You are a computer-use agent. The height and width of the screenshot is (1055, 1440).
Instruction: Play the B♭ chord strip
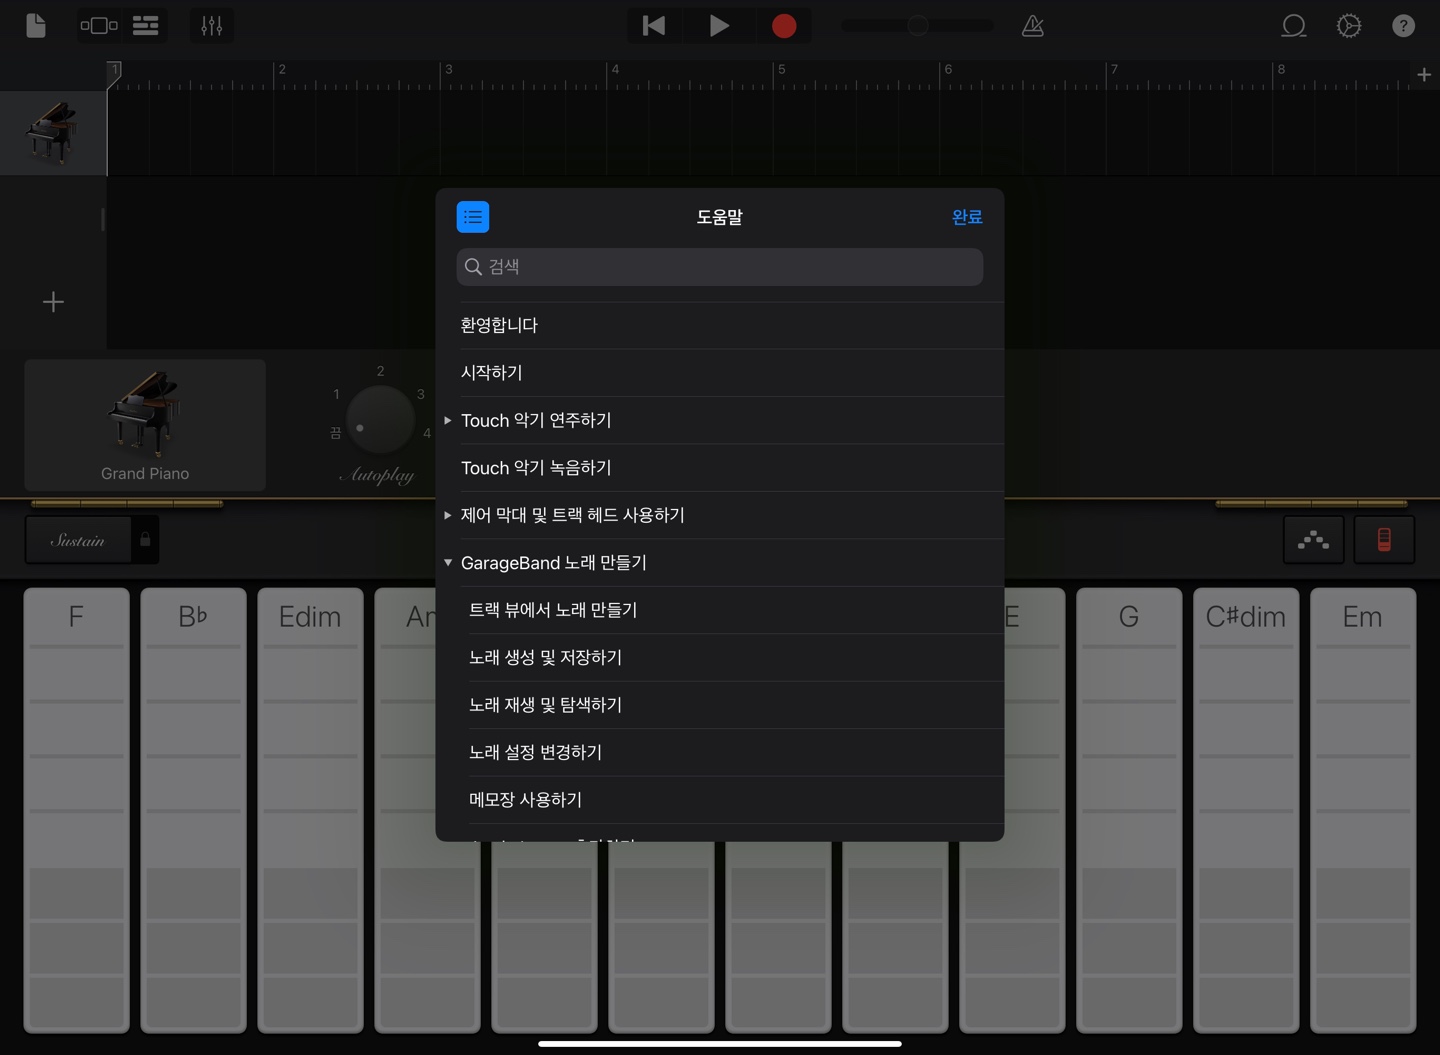point(193,810)
